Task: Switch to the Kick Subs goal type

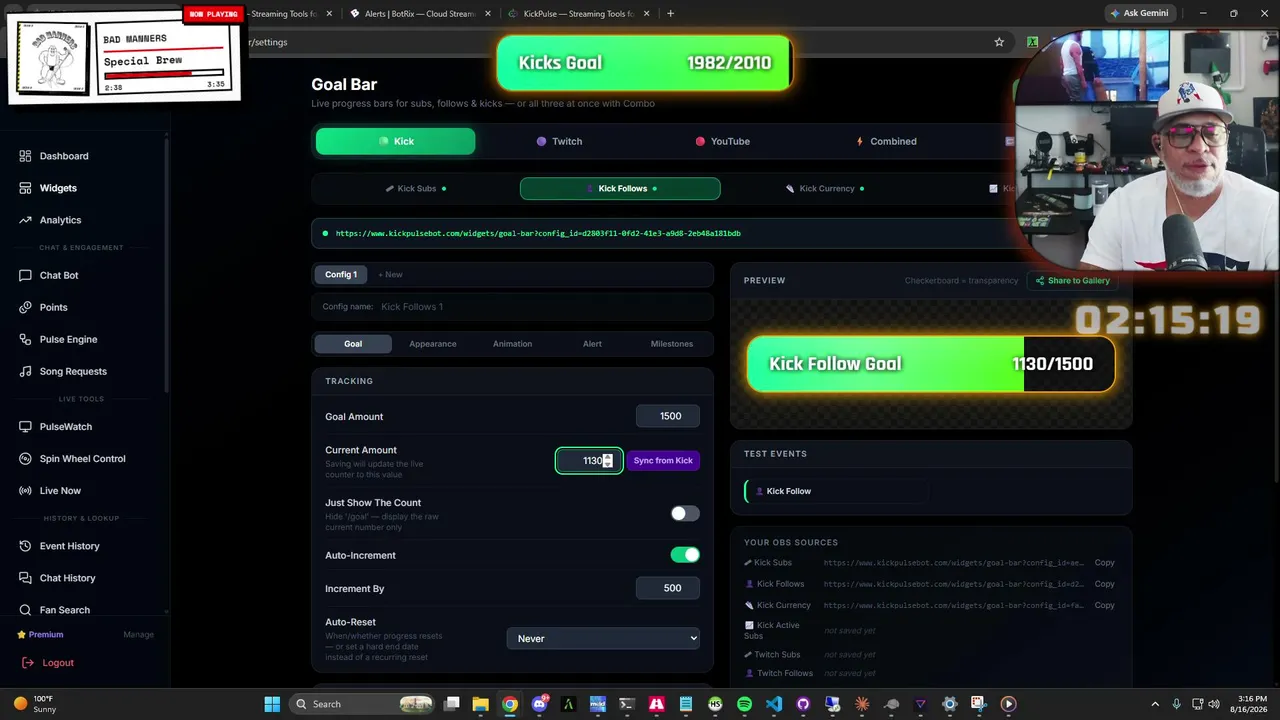Action: 416,188
